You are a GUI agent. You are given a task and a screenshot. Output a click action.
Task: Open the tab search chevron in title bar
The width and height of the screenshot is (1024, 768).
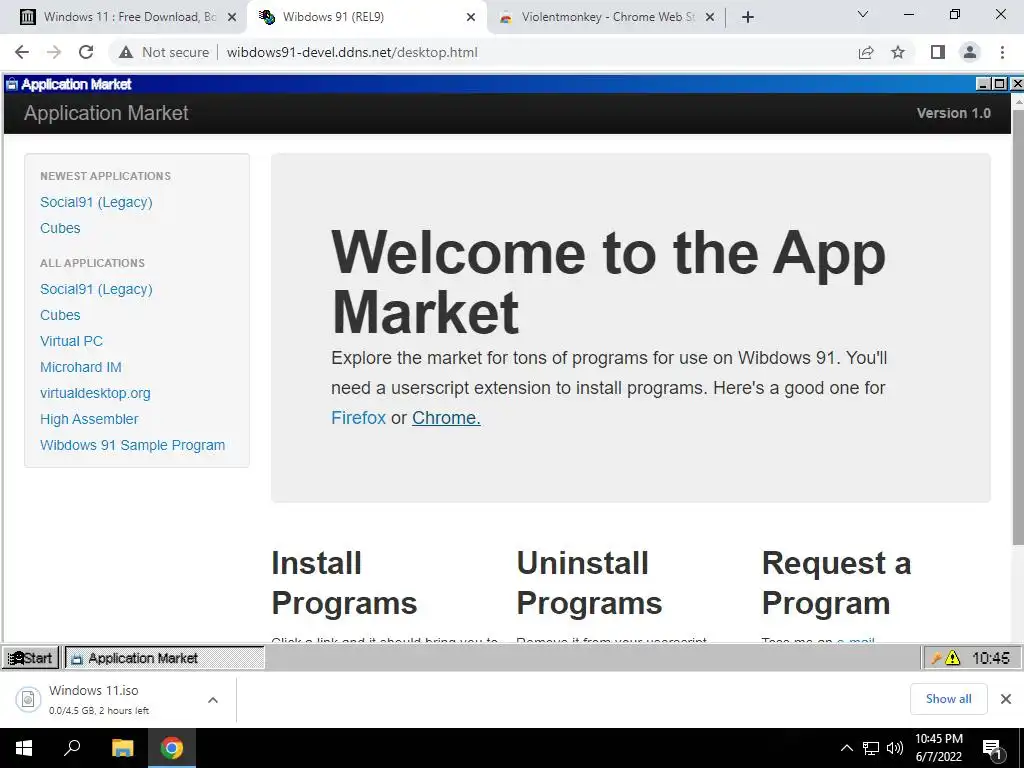point(863,14)
